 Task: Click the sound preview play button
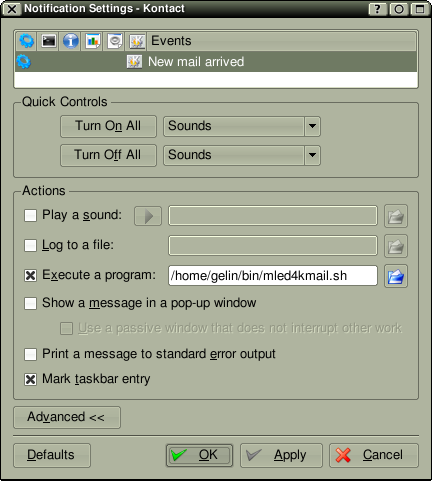[148, 216]
